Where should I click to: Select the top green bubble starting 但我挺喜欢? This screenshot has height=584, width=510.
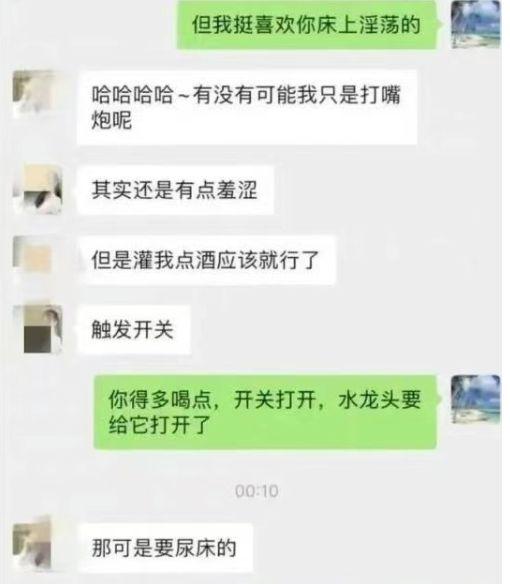pyautogui.click(x=306, y=25)
